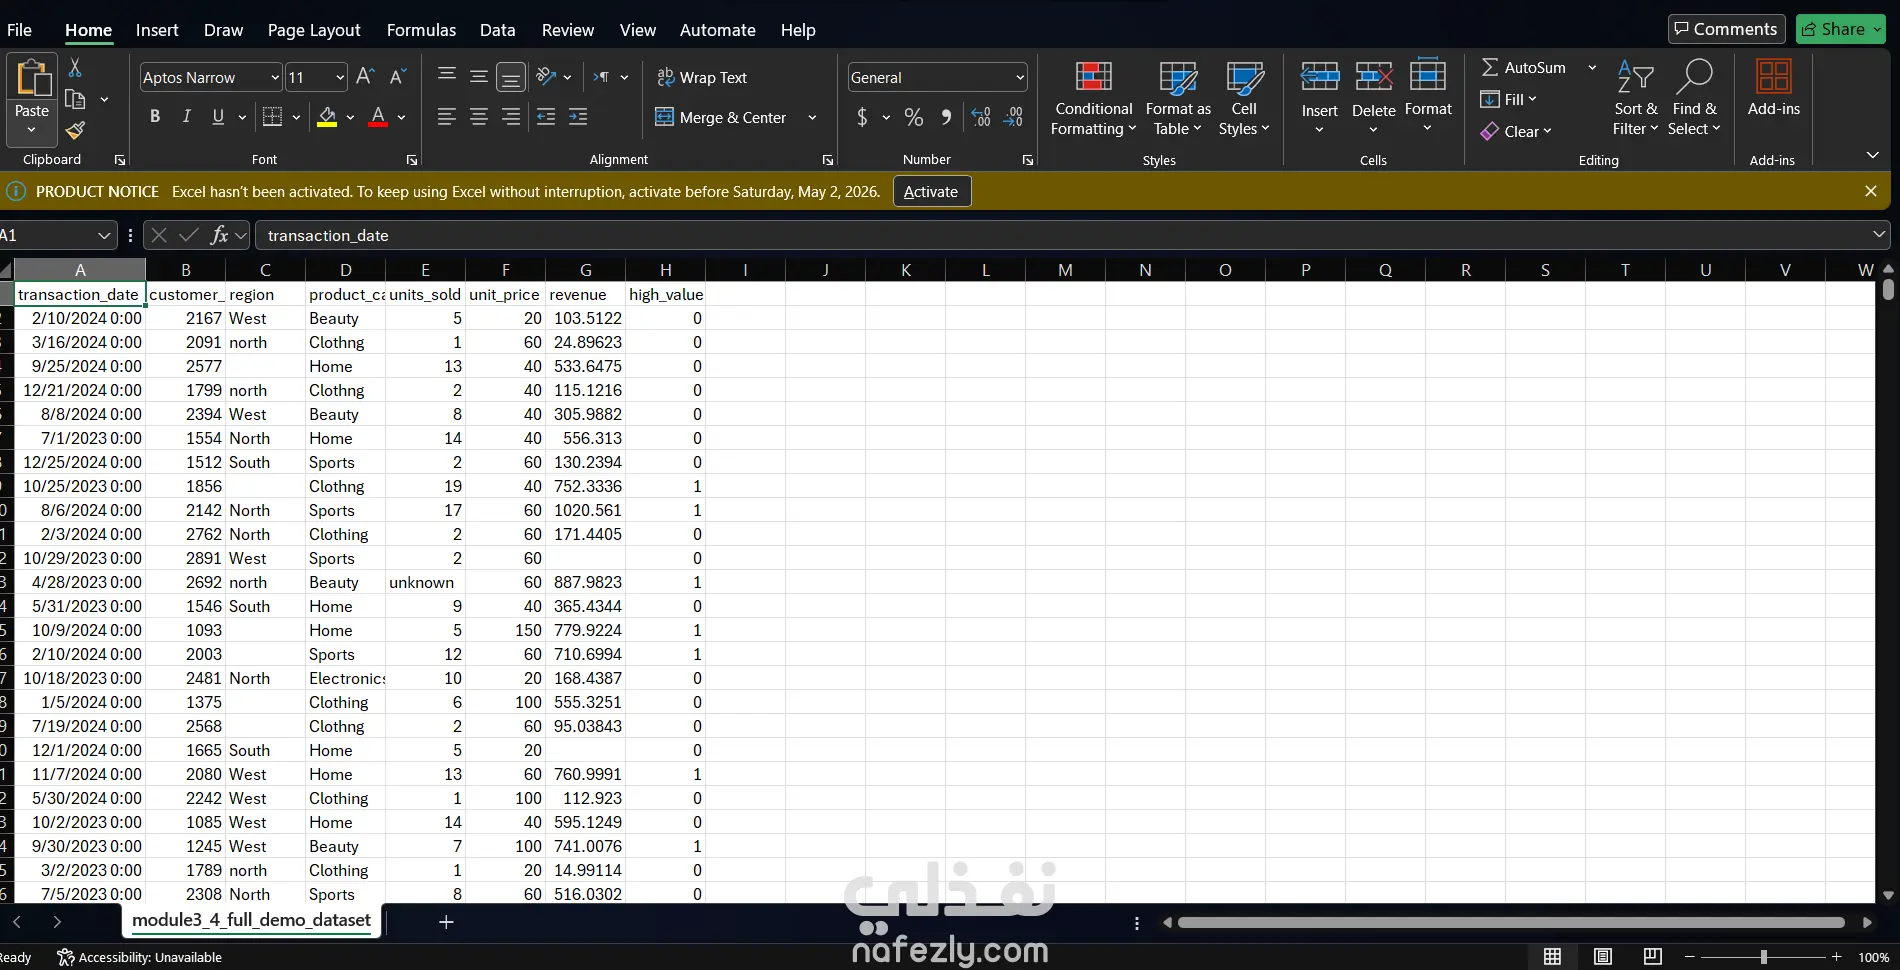The width and height of the screenshot is (1900, 970).
Task: Click the Decrease Indent icon
Action: [546, 117]
